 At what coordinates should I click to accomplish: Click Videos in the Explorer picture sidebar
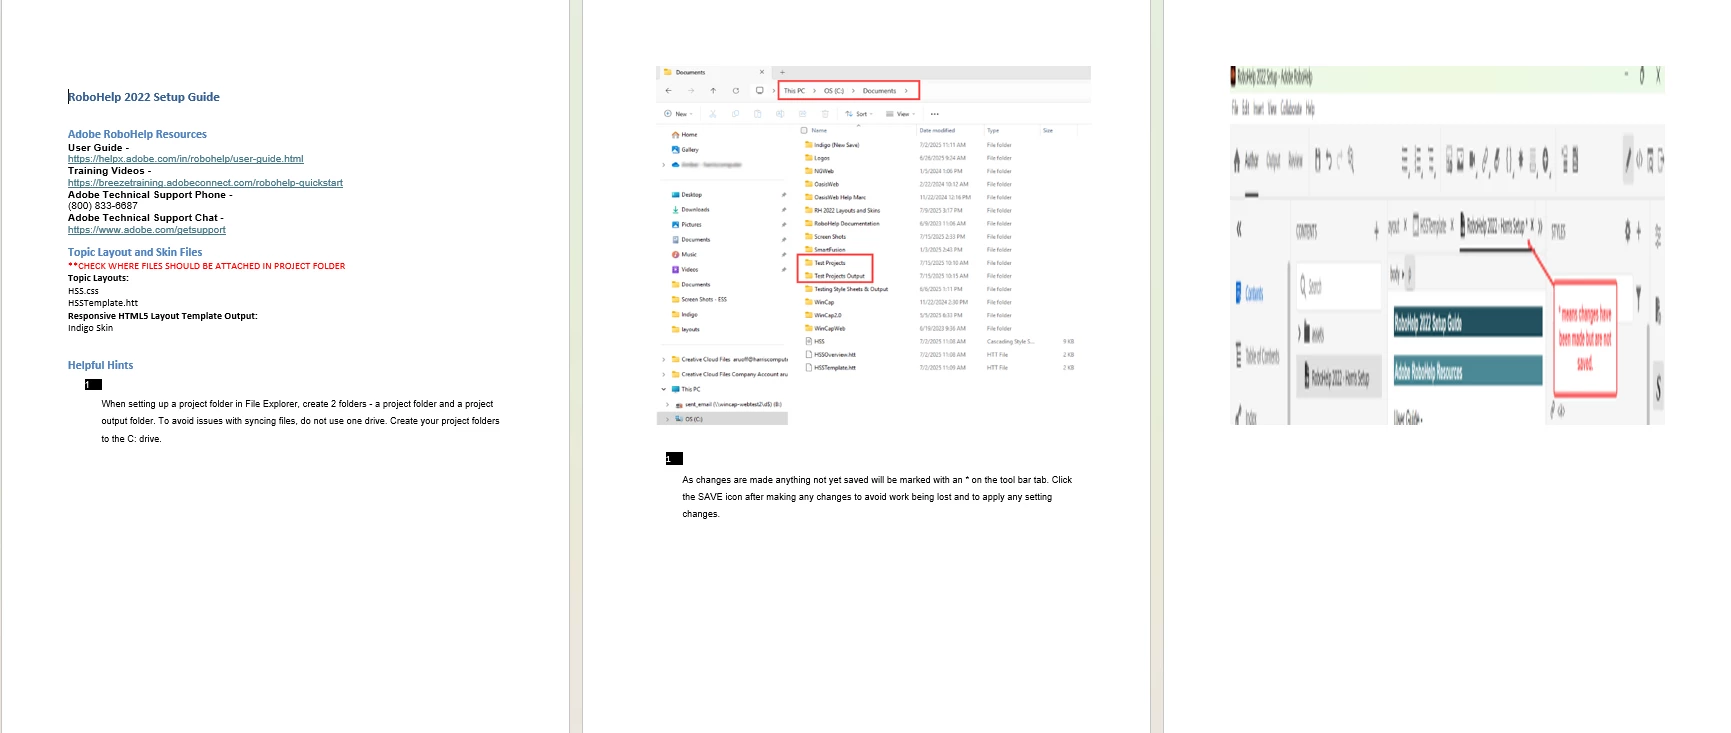point(685,270)
